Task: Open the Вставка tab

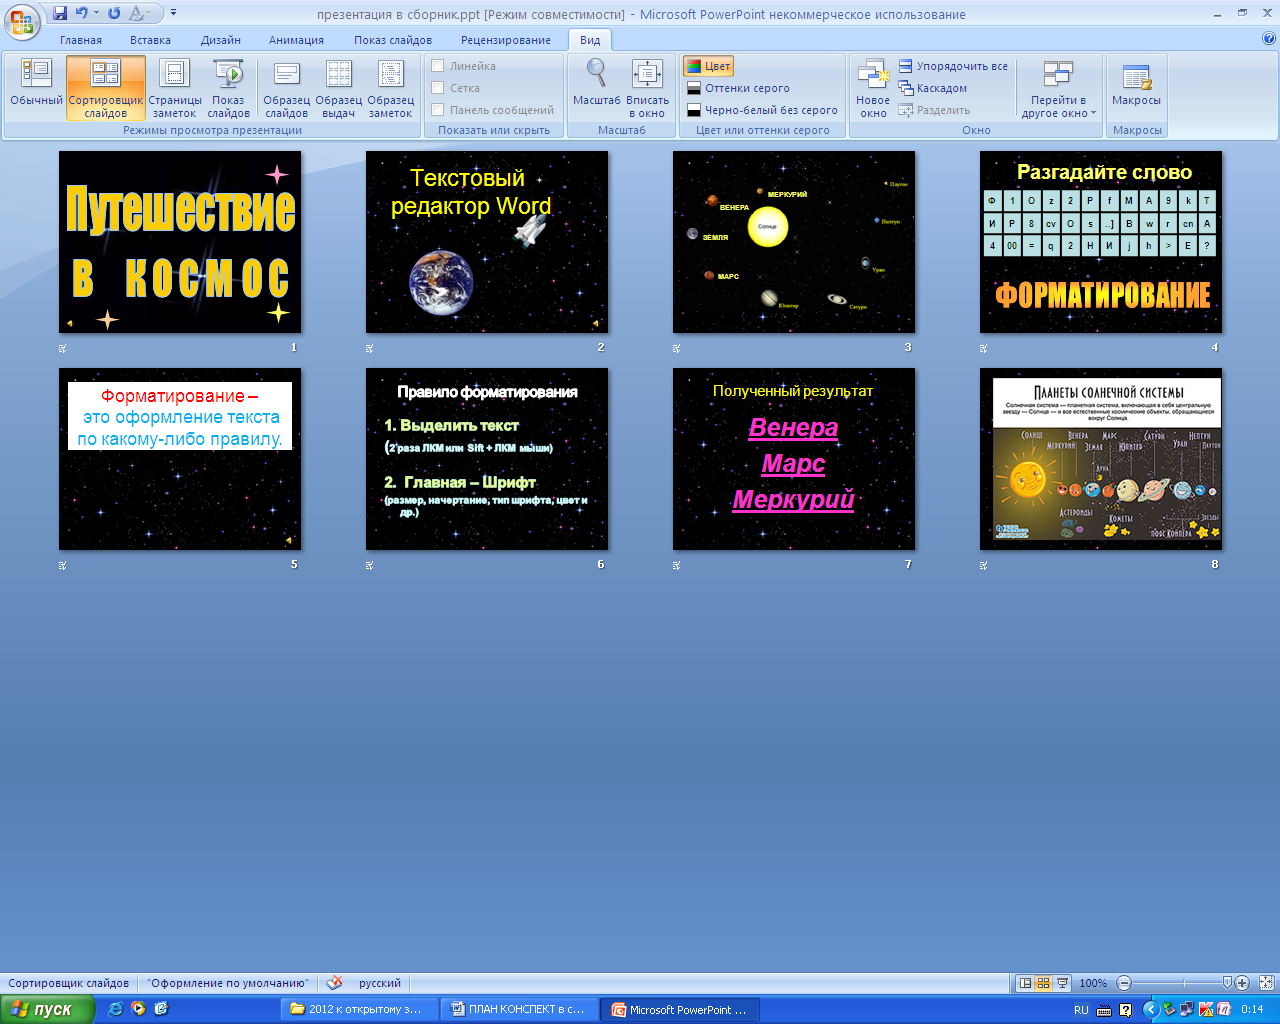Action: 150,40
